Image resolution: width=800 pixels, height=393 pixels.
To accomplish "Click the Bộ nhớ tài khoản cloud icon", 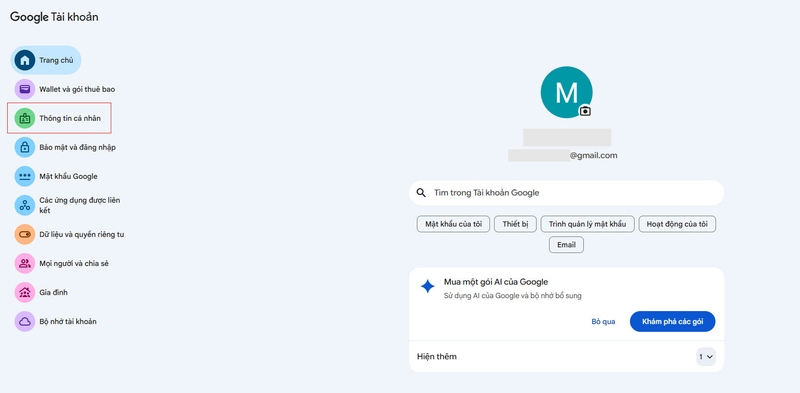I will (x=24, y=322).
